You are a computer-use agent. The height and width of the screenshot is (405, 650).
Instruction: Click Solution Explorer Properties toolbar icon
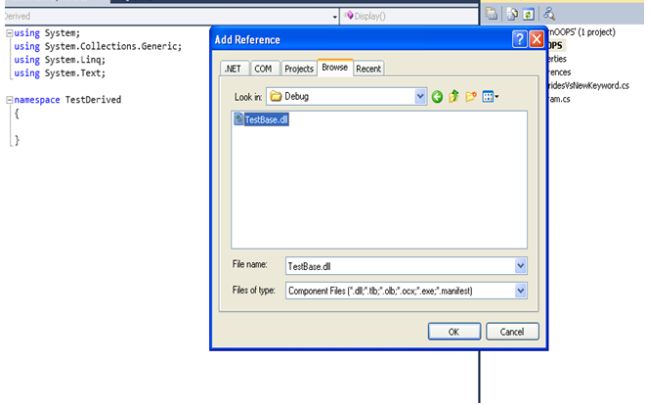click(492, 14)
